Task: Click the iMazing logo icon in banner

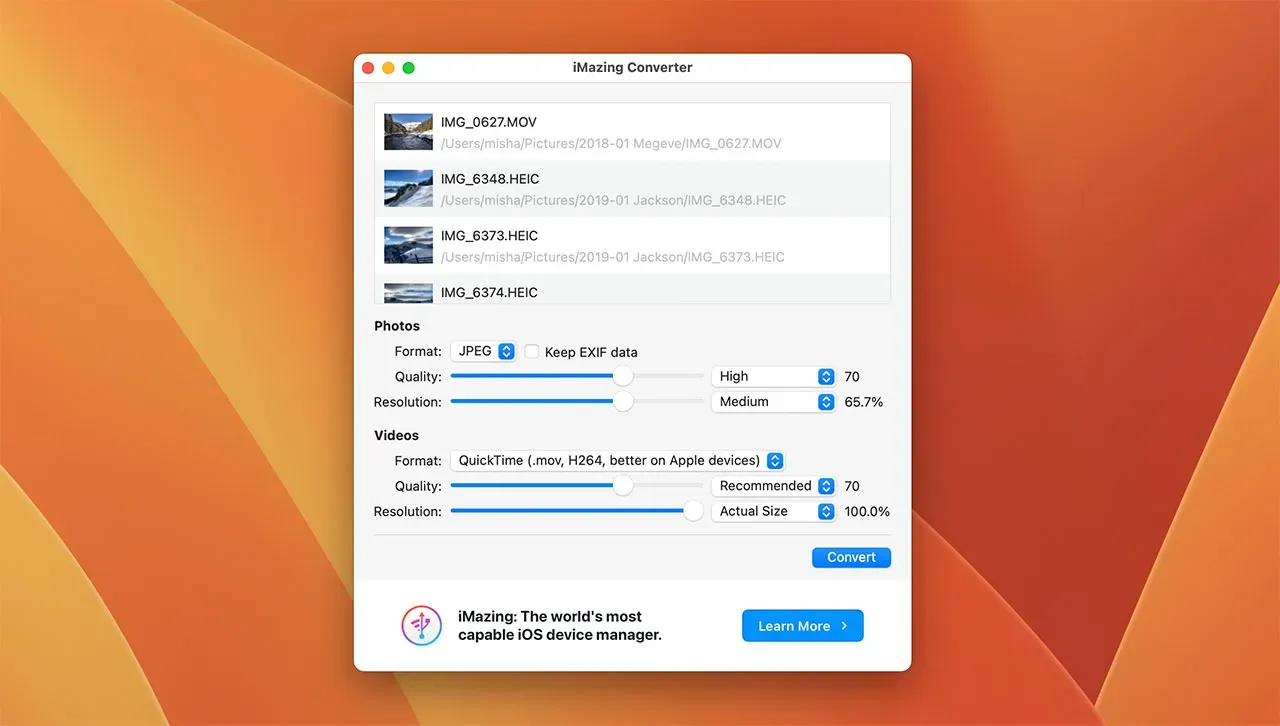Action: pyautogui.click(x=421, y=626)
